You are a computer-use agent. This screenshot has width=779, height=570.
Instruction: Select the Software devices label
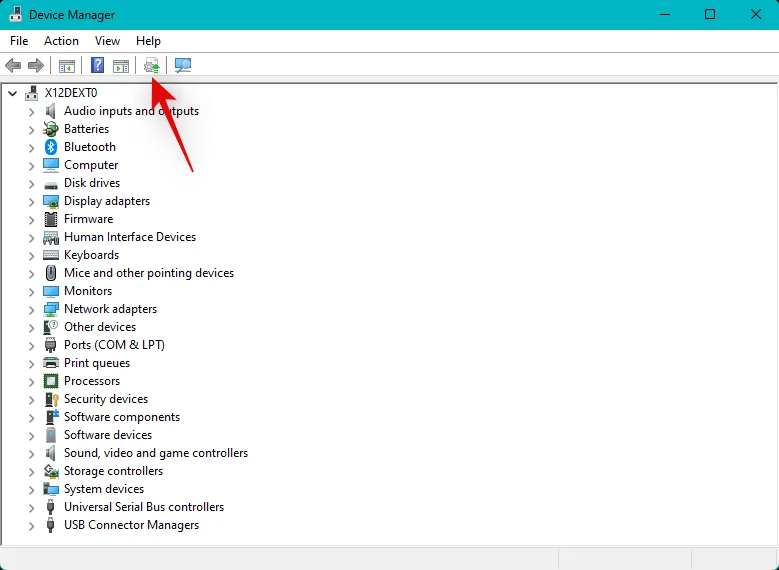click(x=108, y=435)
